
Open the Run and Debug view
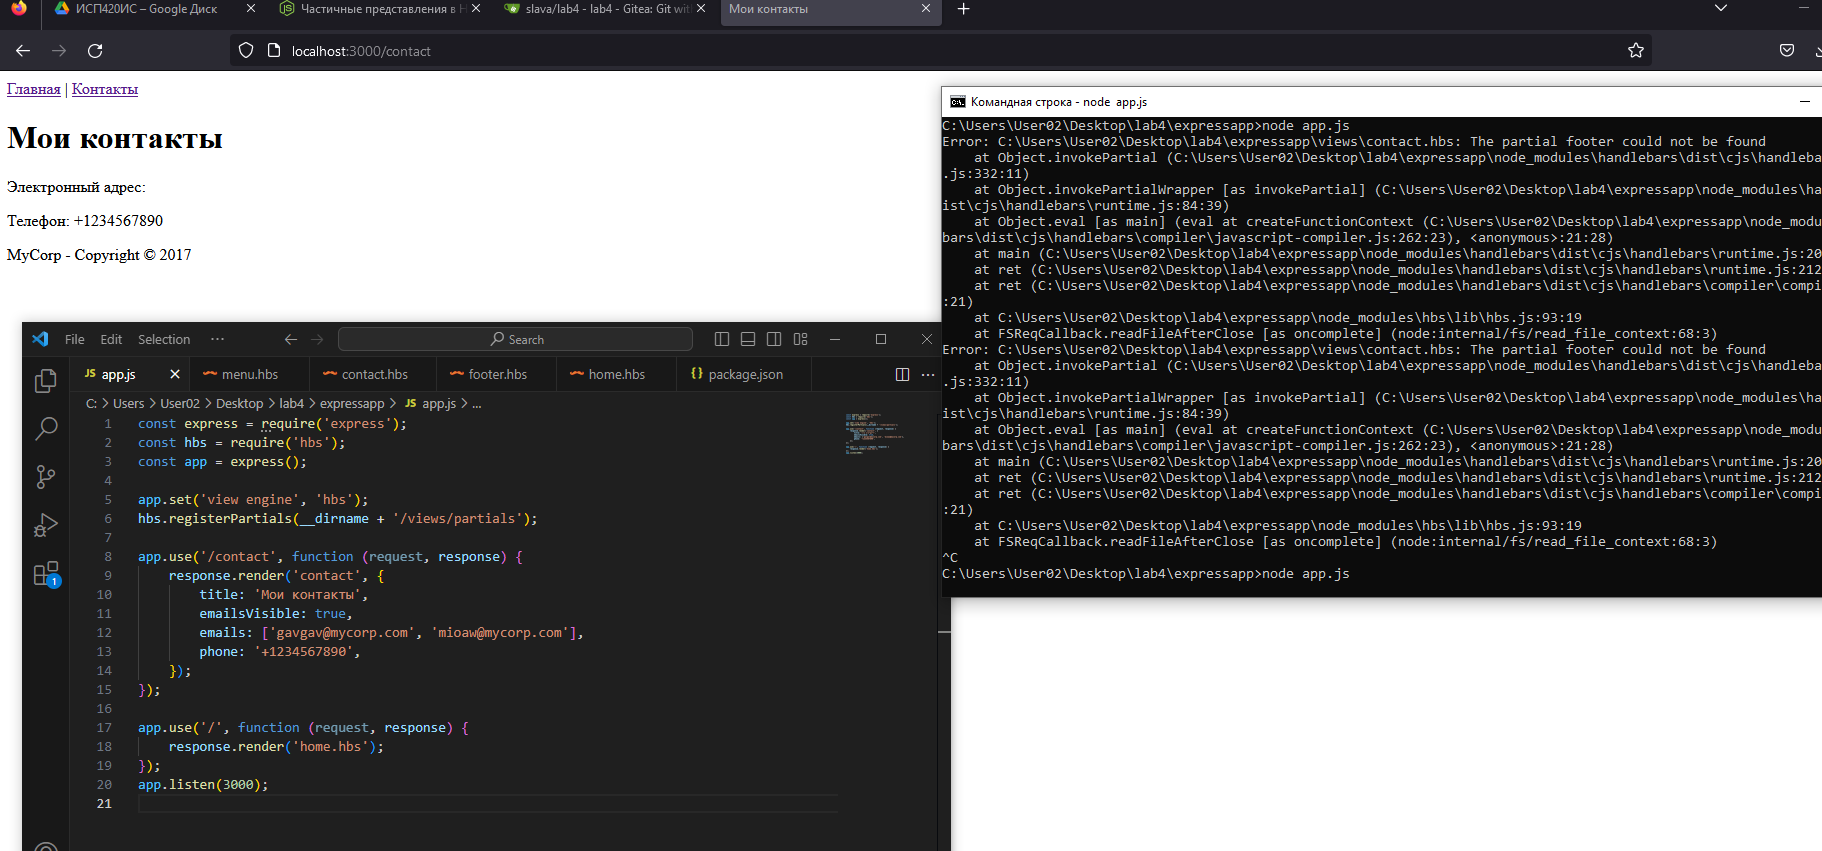(x=46, y=525)
